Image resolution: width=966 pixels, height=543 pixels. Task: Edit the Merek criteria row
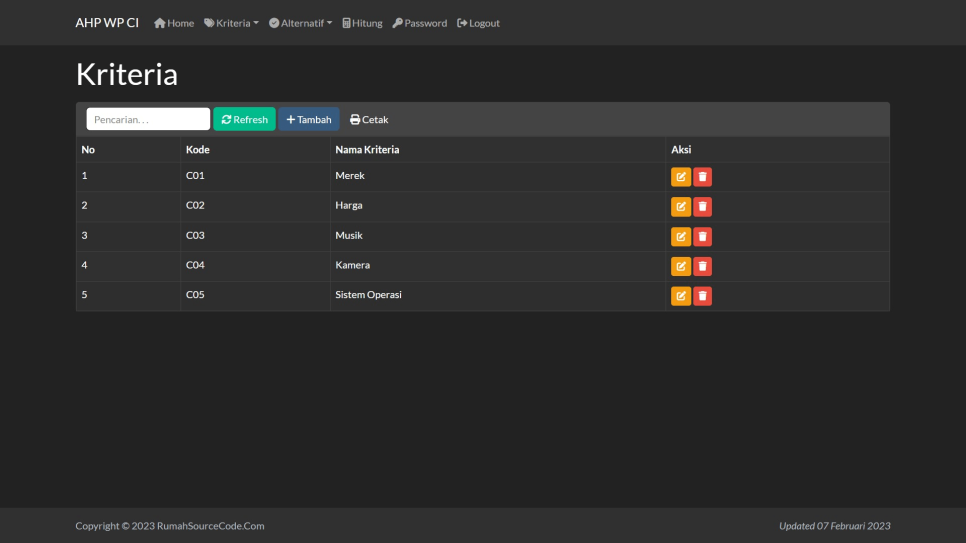click(x=681, y=177)
